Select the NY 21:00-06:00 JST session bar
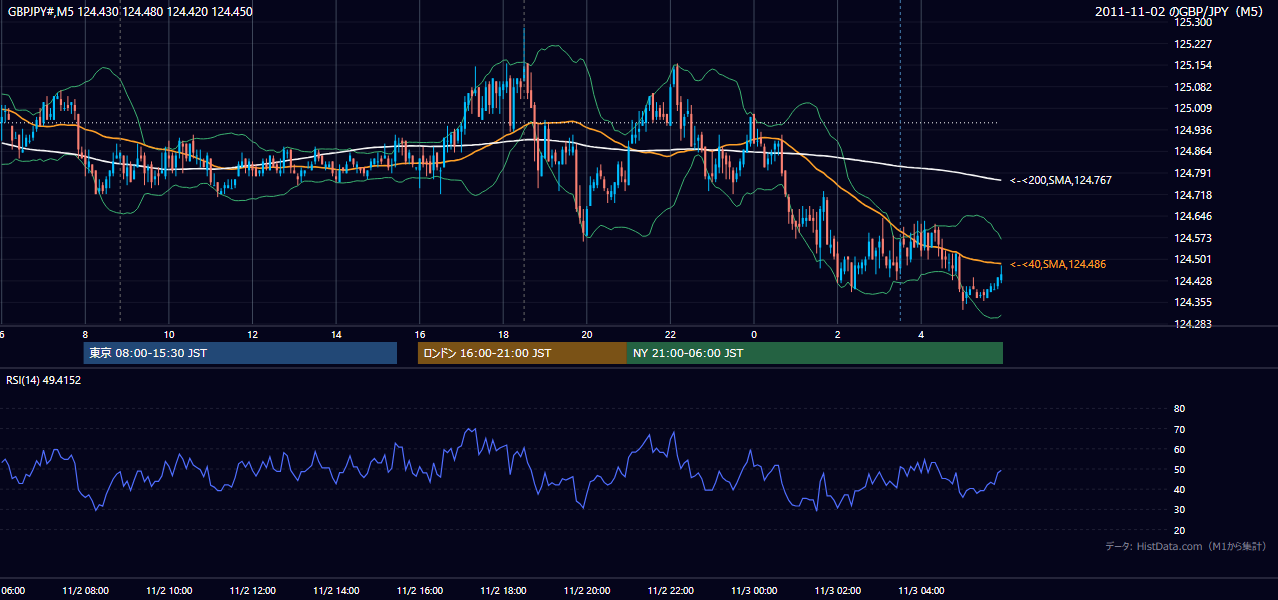 point(815,353)
